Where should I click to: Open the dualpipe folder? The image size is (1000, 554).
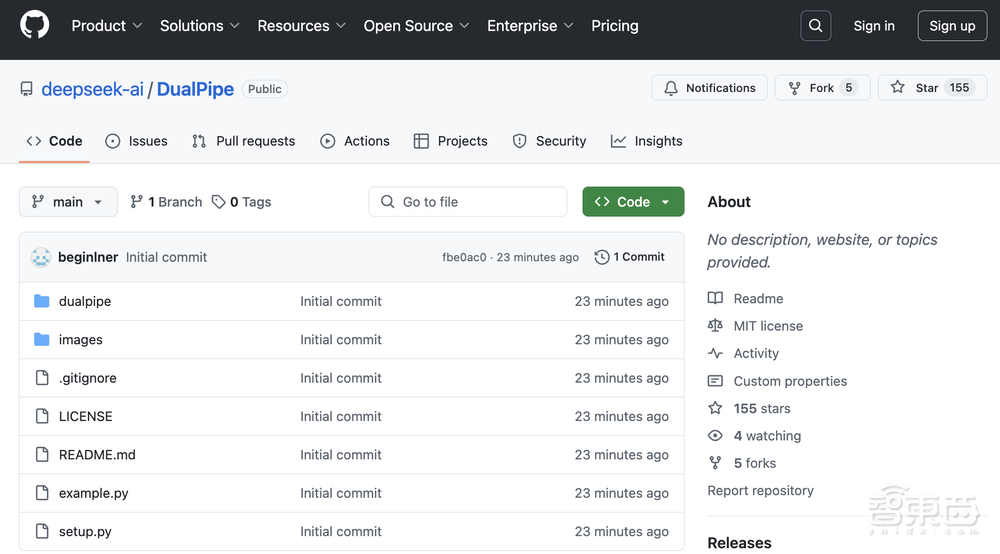pos(85,301)
